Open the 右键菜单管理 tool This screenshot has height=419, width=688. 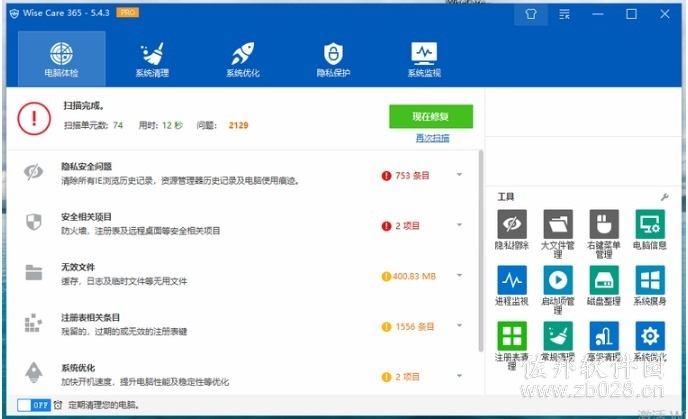604,234
